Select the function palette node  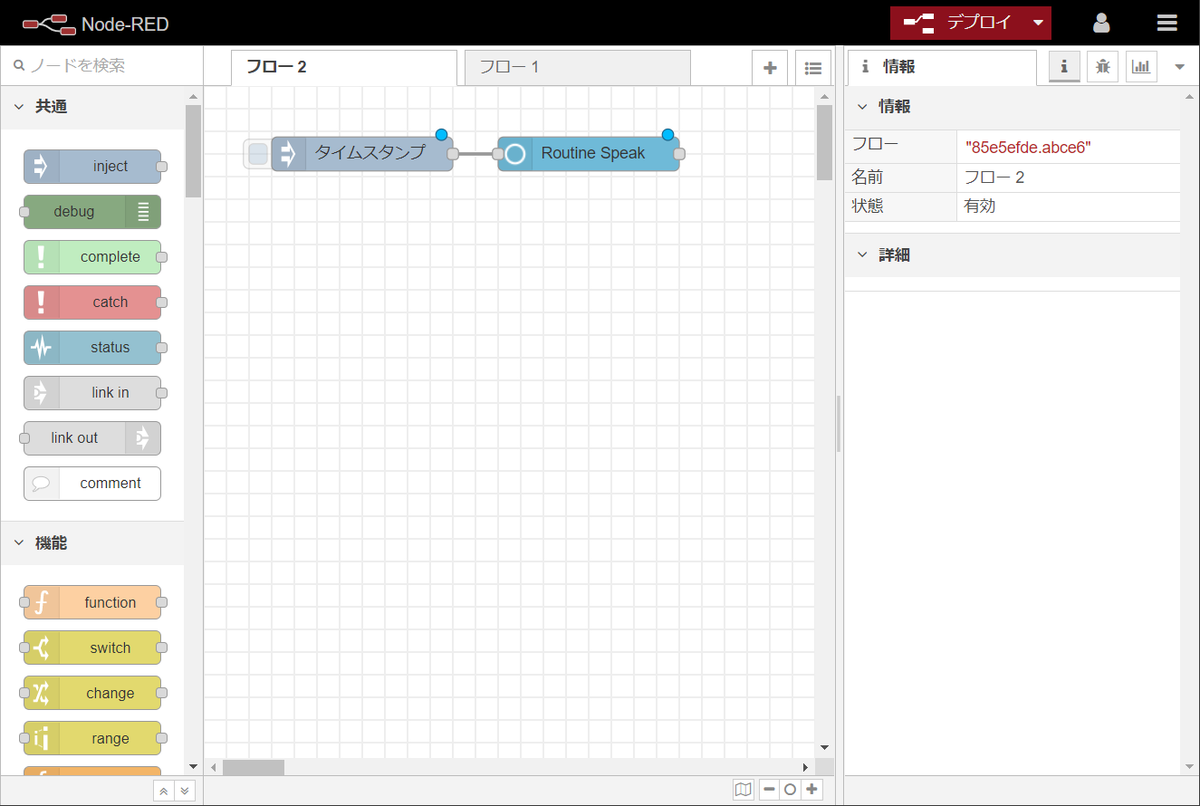point(92,603)
